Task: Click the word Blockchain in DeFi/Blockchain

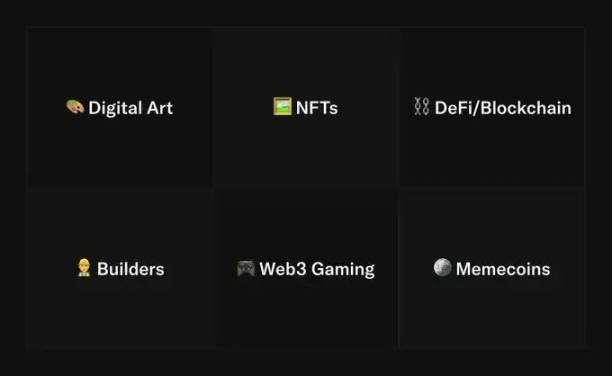Action: 526,108
